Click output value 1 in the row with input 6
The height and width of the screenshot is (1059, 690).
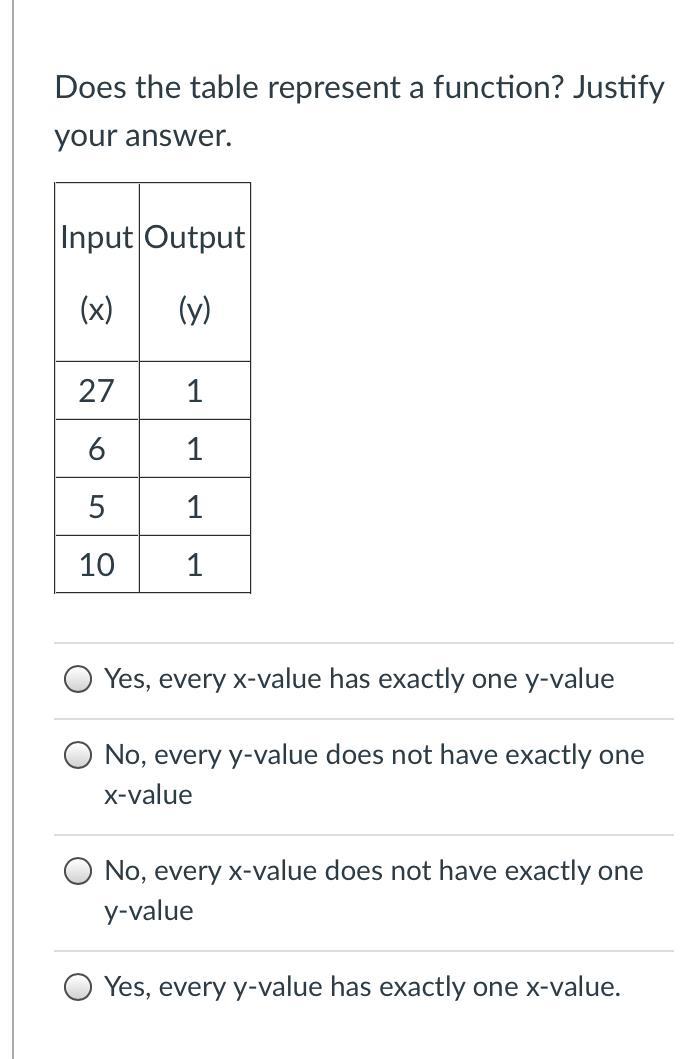(194, 448)
